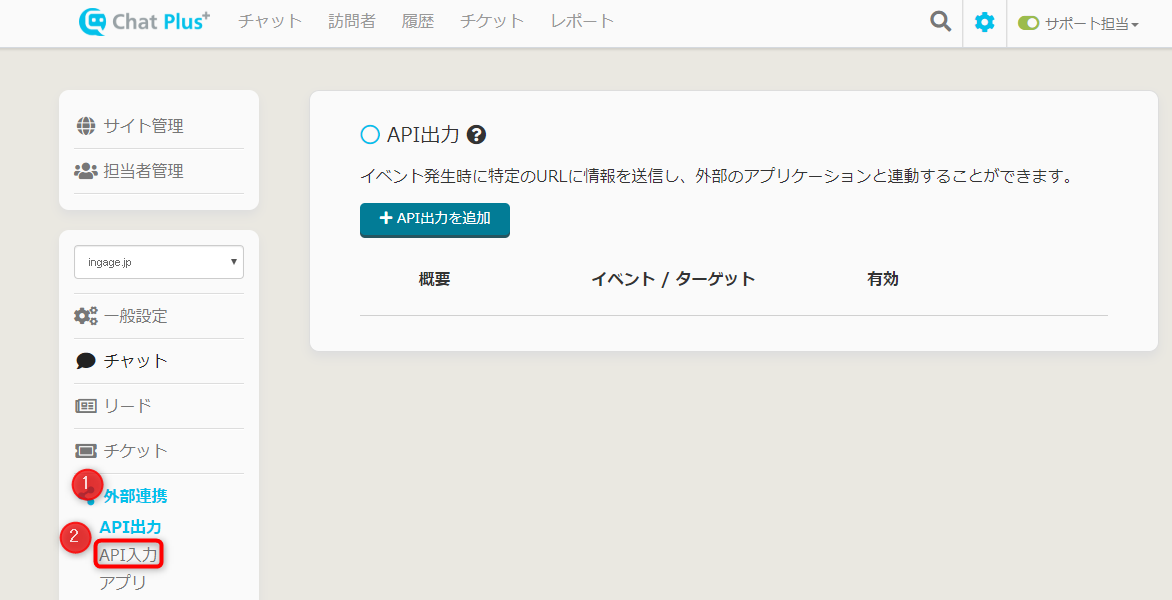Viewport: 1172px width, 600px height.
Task: Open the 訪問者 menu item
Action: pos(352,21)
